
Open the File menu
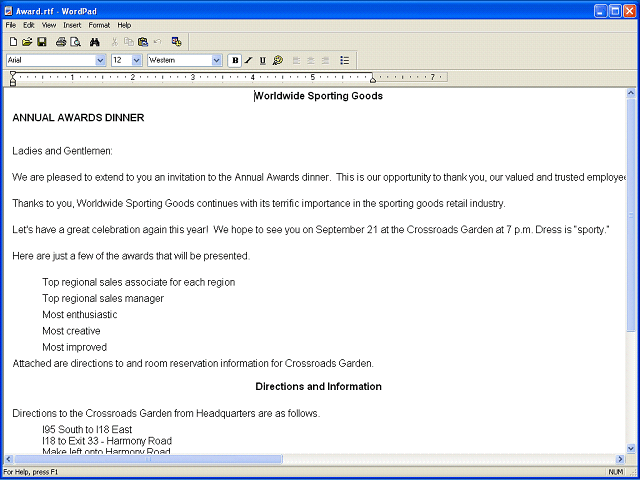point(11,25)
